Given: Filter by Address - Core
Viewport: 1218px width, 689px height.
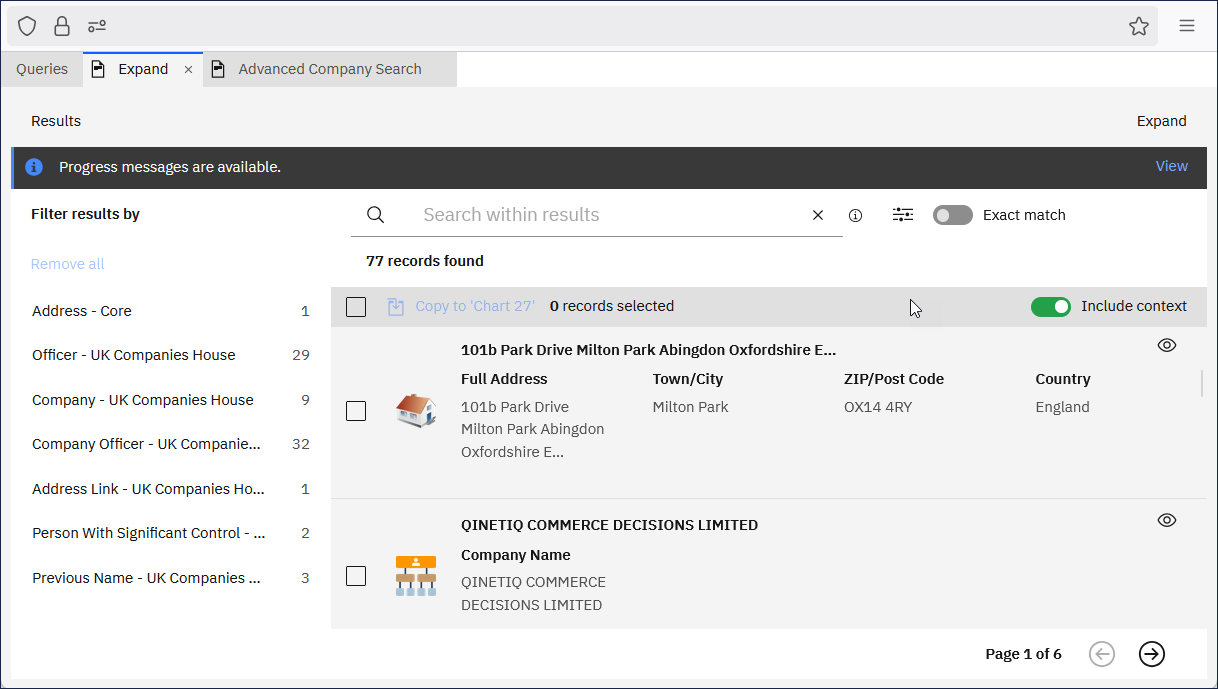Looking at the screenshot, I should (x=171, y=311).
